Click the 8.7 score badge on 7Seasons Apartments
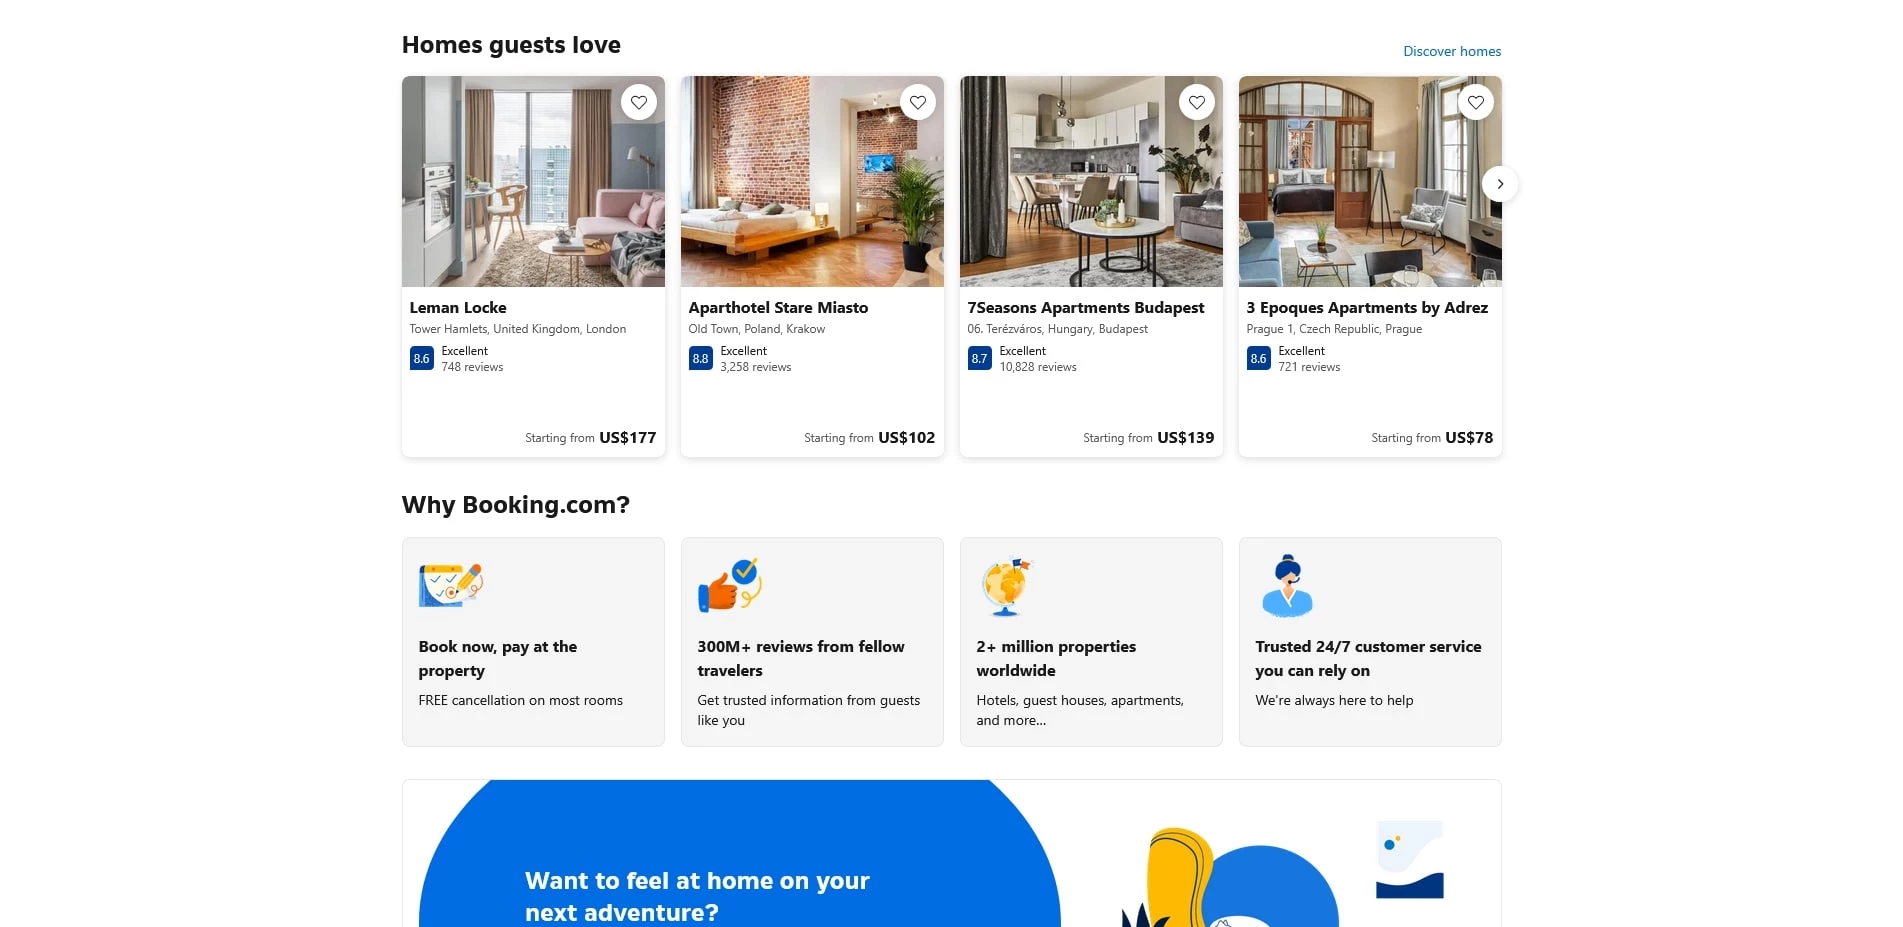 [x=978, y=358]
